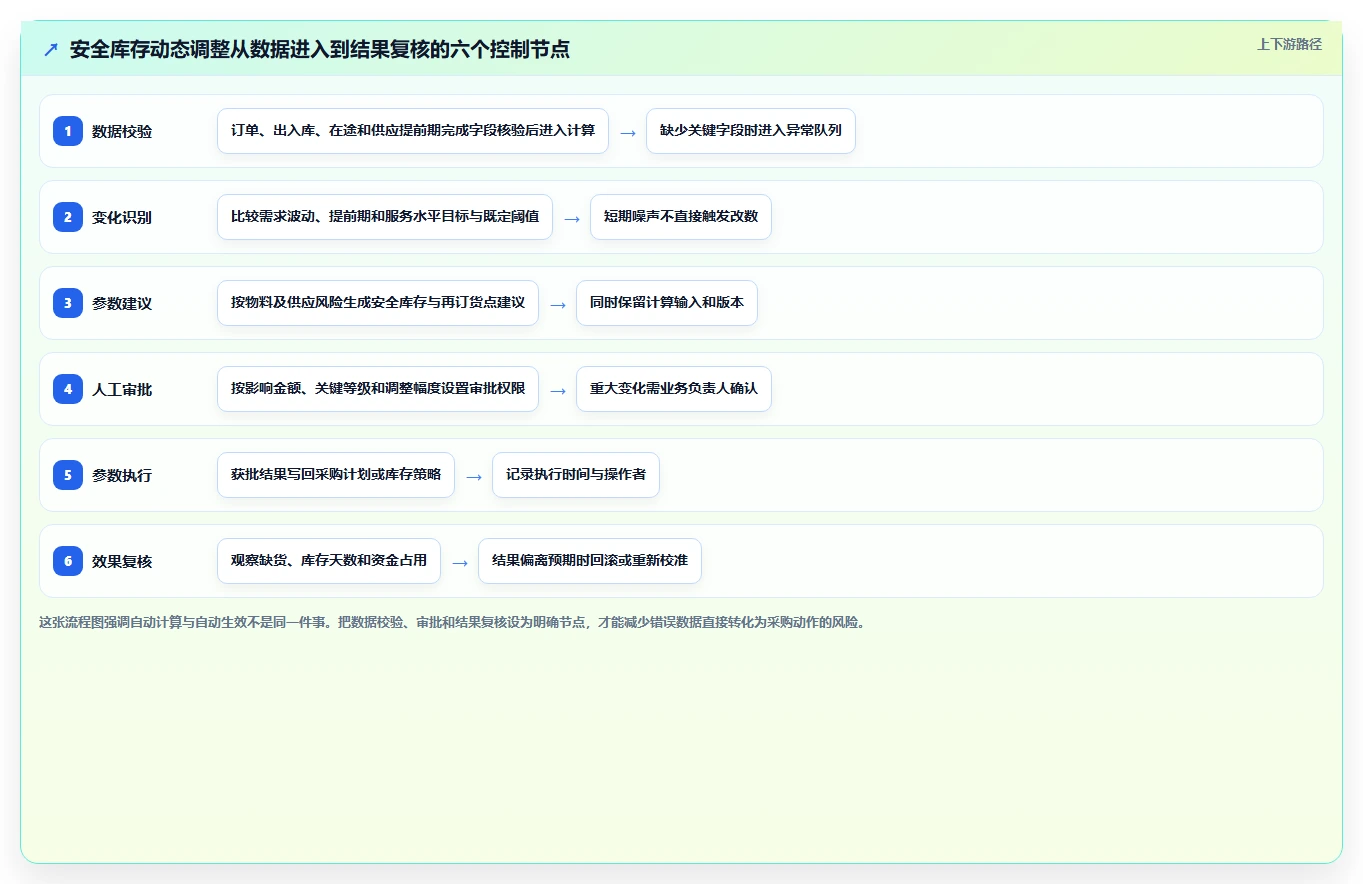Click the title 安全库存动态调整从数据进入到结果复核的六个控制节点
Viewport: 1363px width, 884px height.
[x=320, y=50]
